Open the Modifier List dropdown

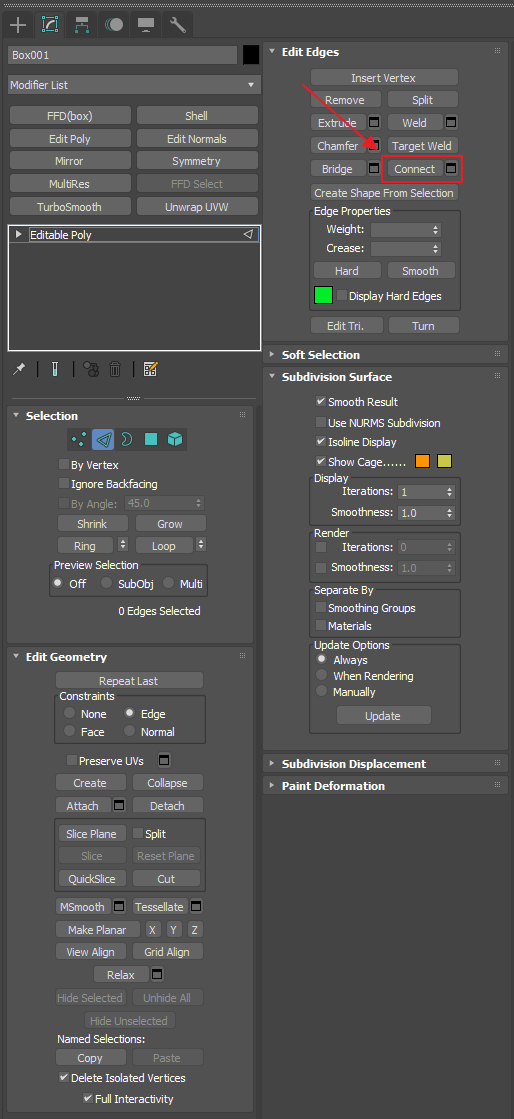(x=133, y=85)
